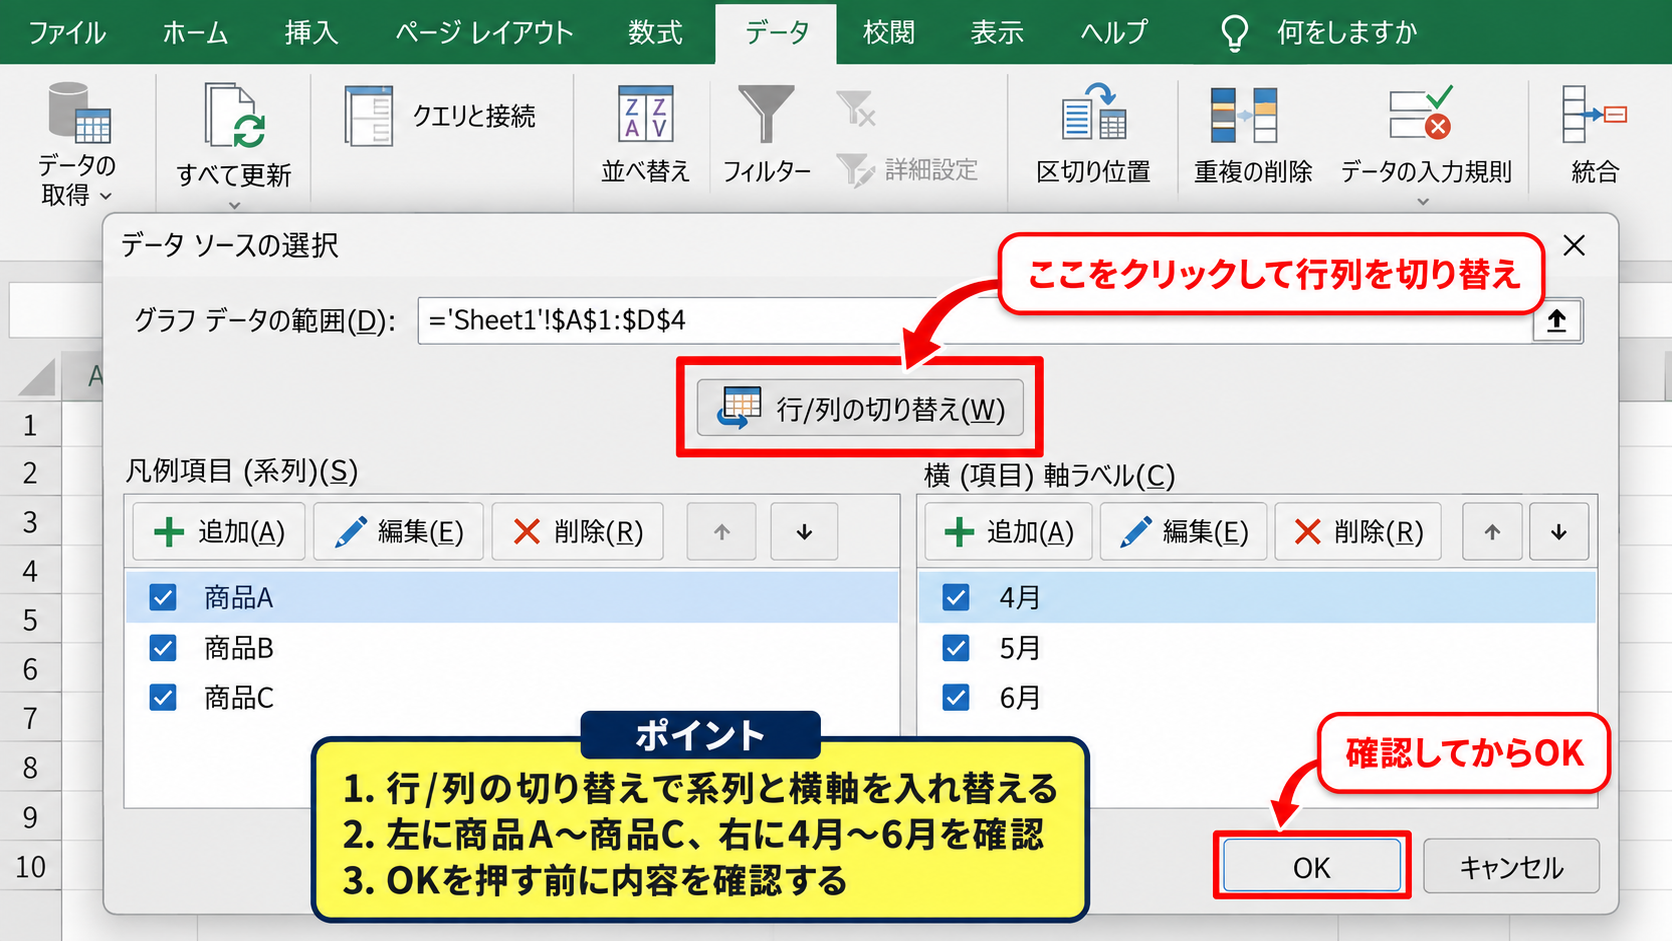This screenshot has height=941, width=1672.
Task: Expand the すべて更新 dropdown chevron
Action: click(235, 205)
